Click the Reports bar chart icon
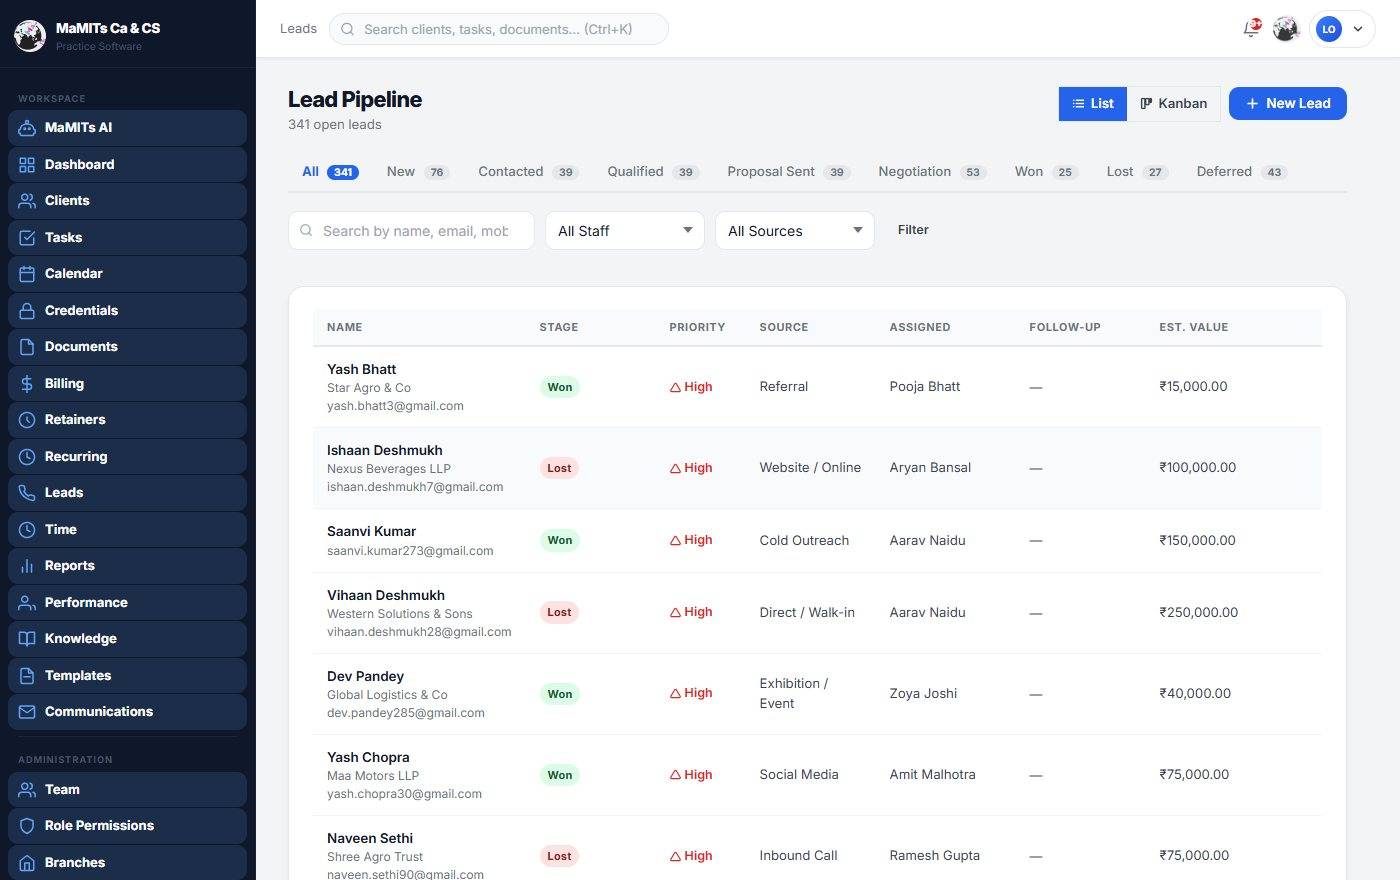The height and width of the screenshot is (880, 1400). point(27,566)
